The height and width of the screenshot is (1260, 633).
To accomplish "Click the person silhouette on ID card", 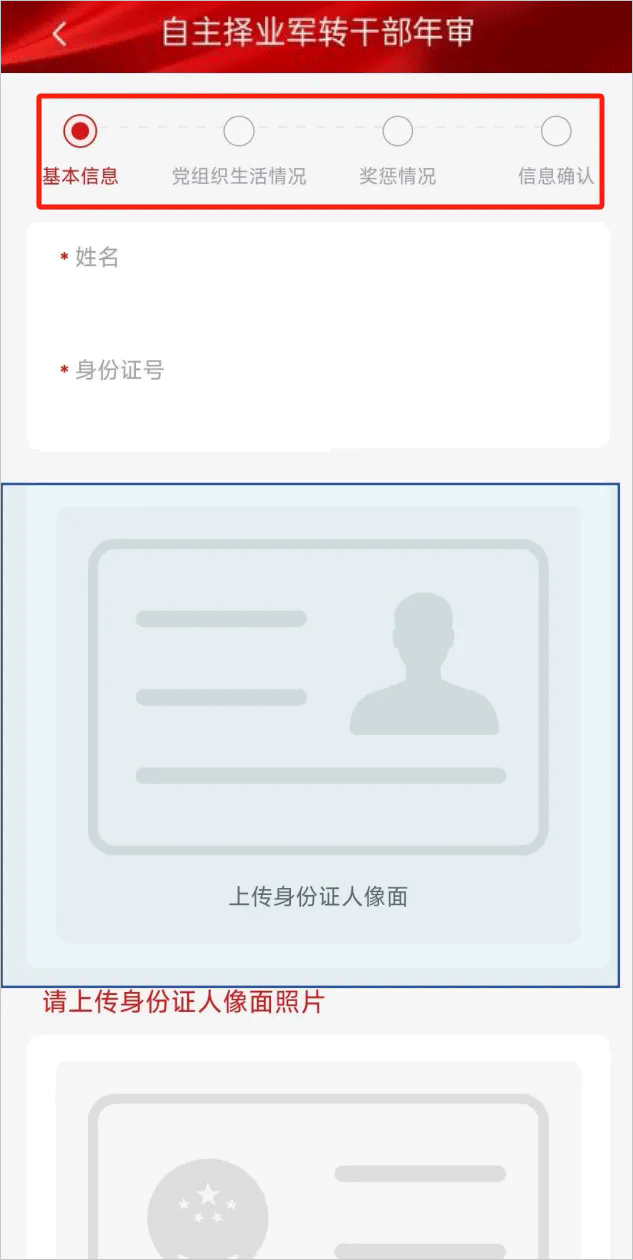I will click(424, 664).
